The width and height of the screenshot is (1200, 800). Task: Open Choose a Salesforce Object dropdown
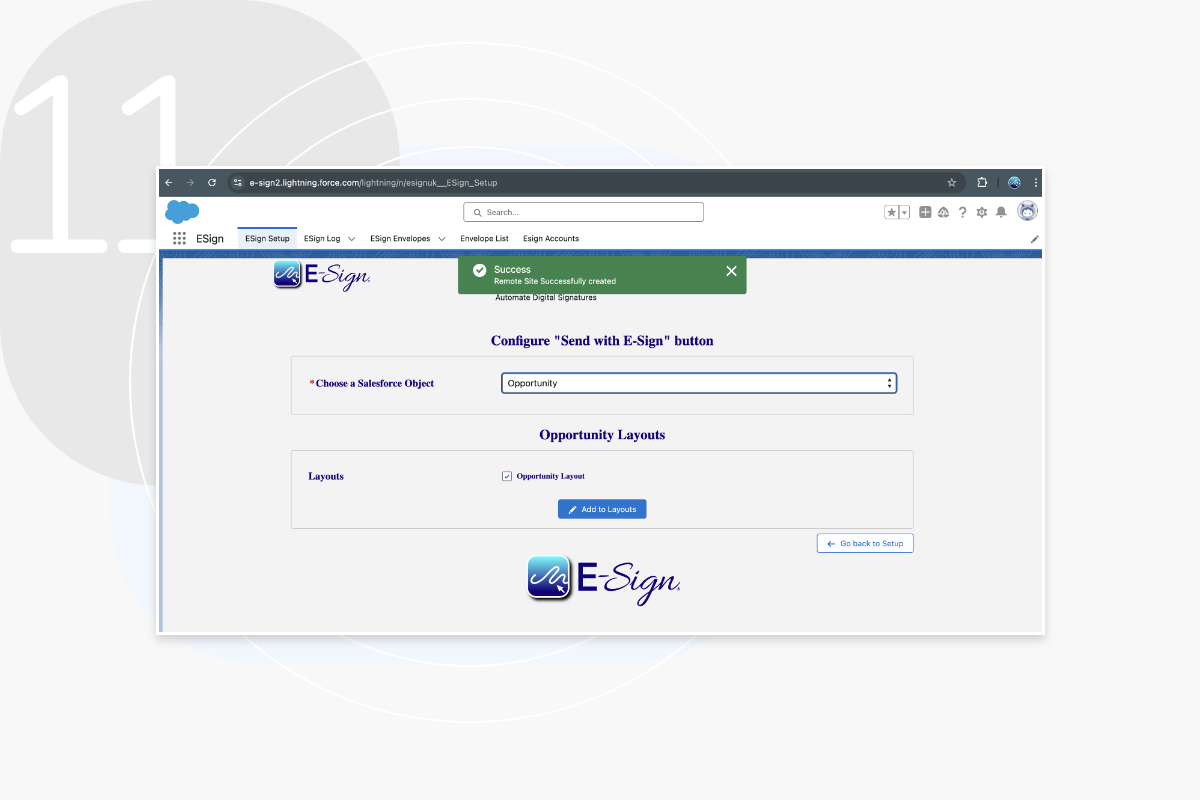point(699,383)
